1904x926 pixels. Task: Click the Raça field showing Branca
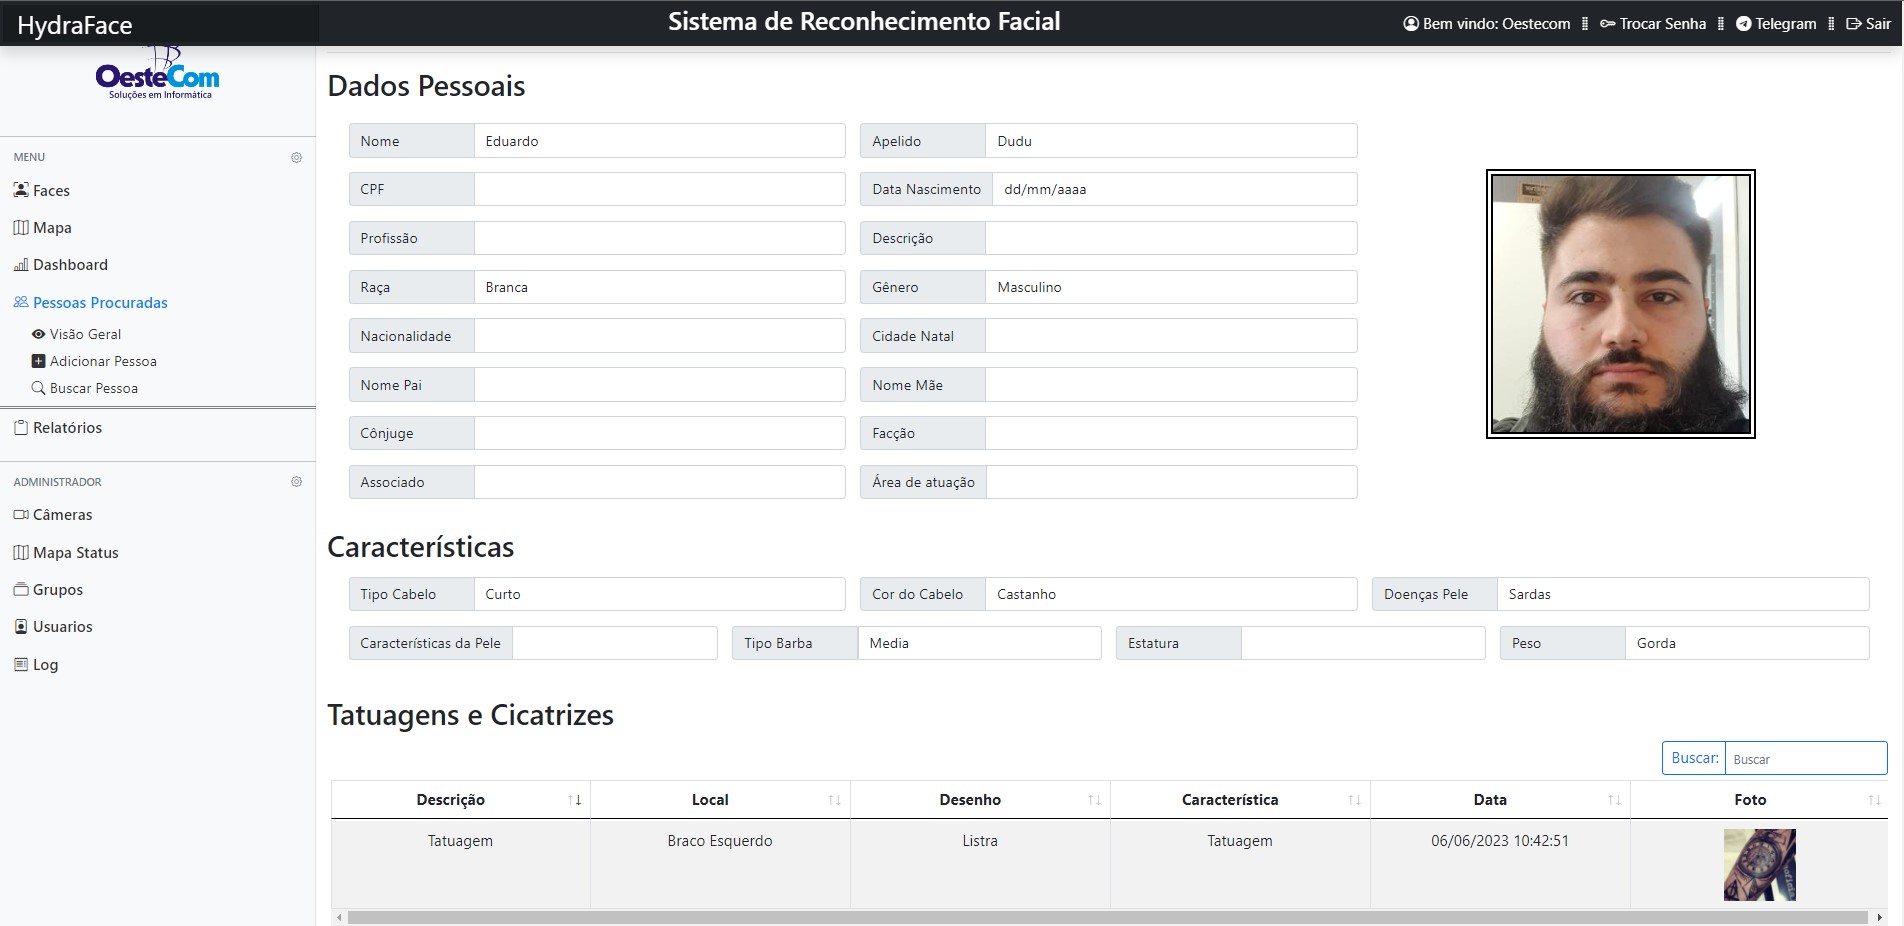coord(659,287)
